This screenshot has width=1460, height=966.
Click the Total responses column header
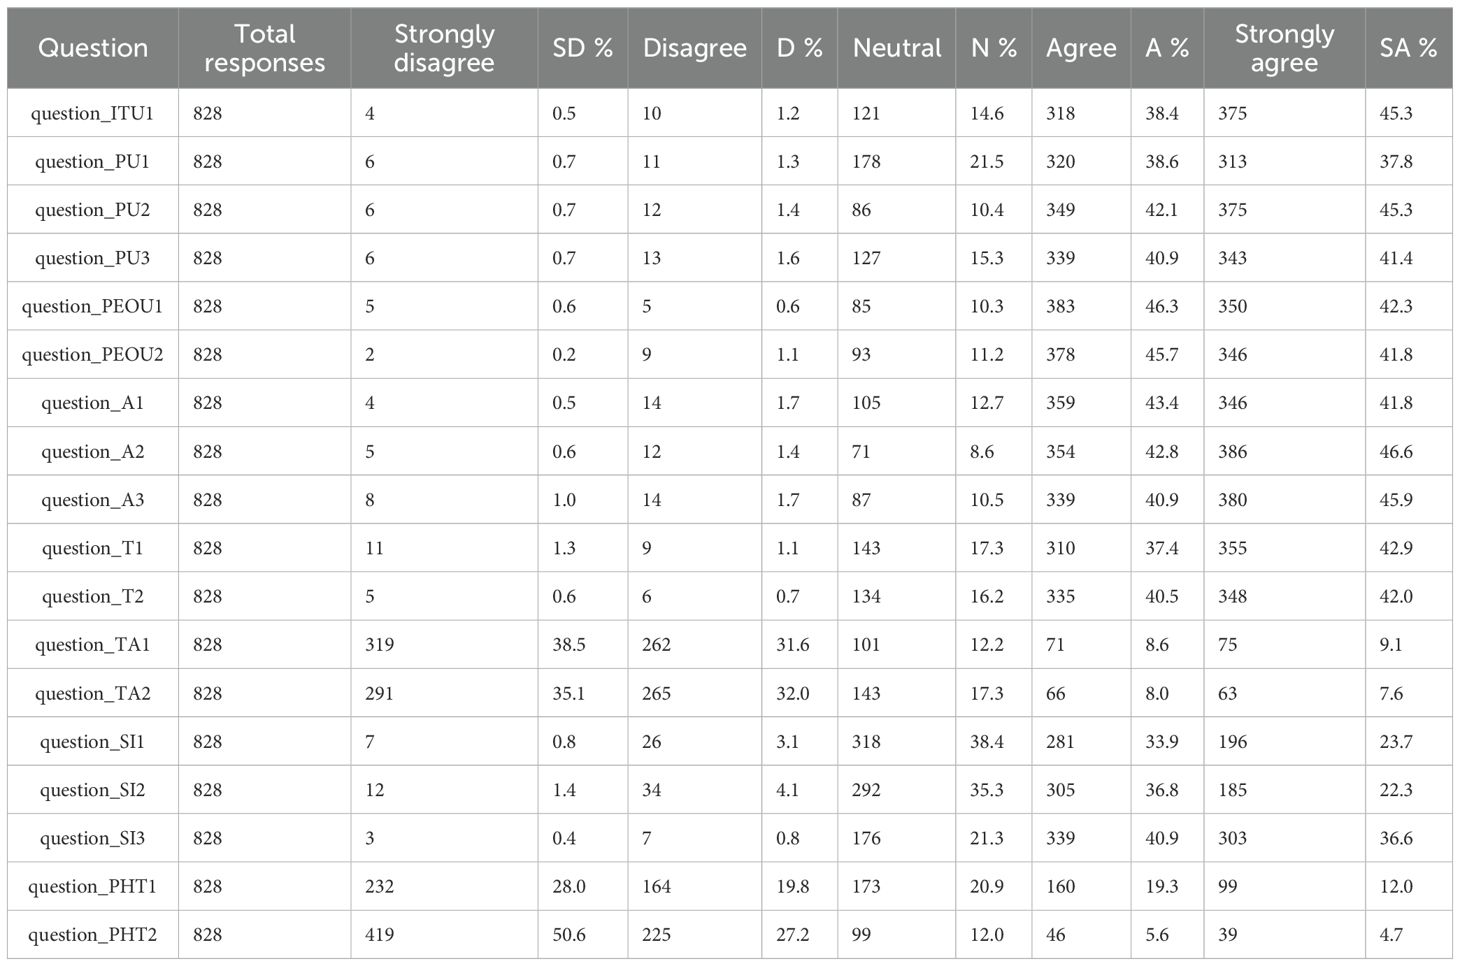pos(265,48)
